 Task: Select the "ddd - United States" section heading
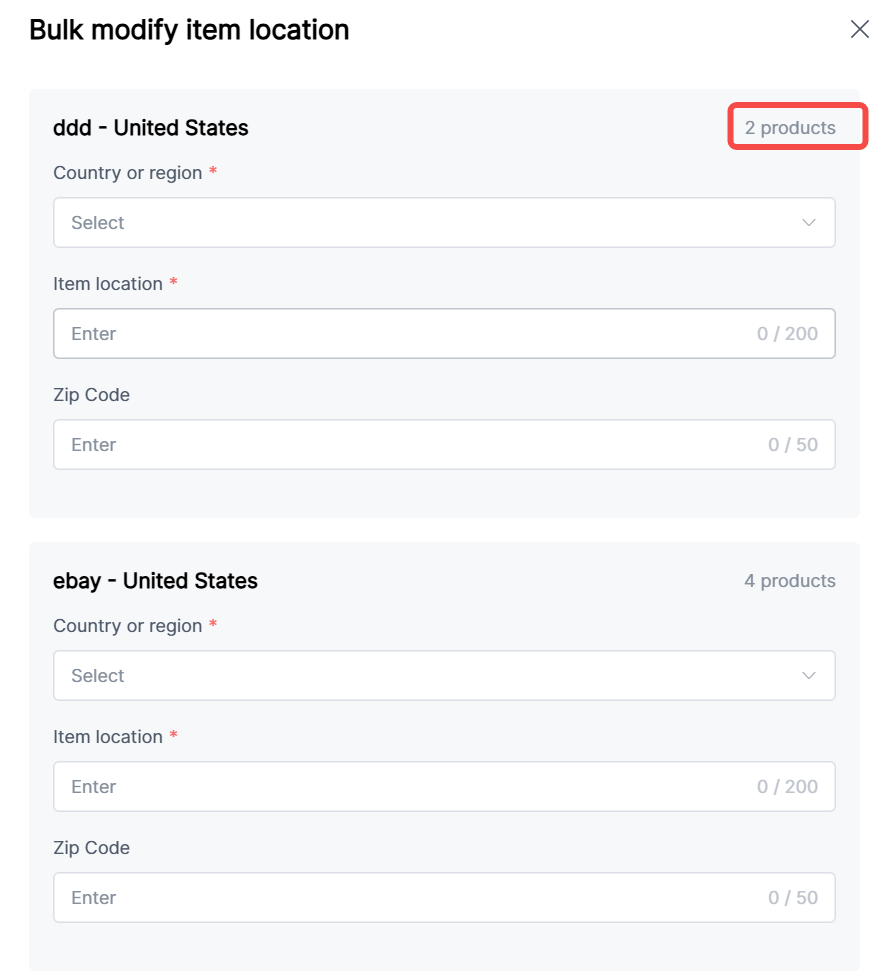tap(151, 128)
